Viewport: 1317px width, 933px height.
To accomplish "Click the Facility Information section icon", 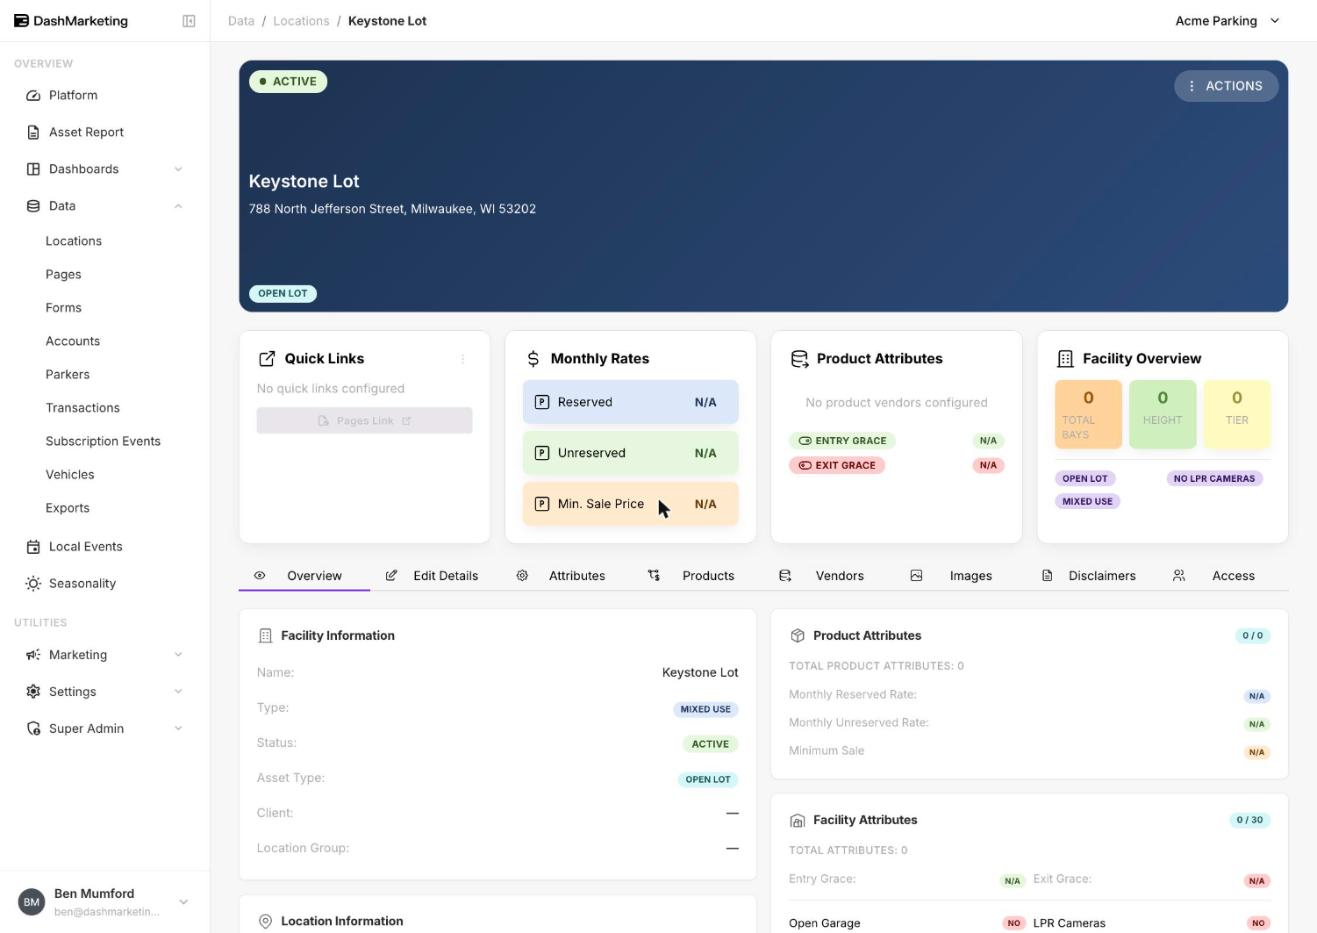I will tap(265, 636).
